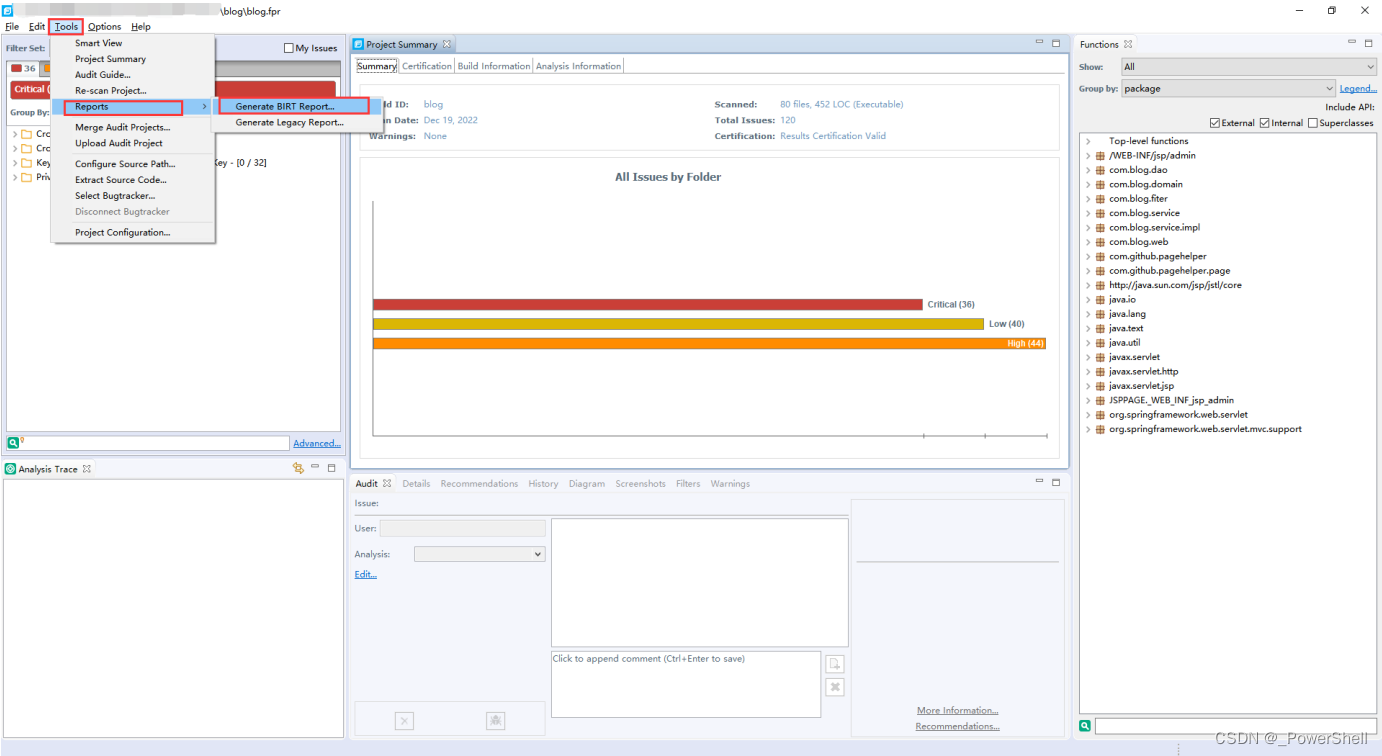Click the yellow Low (40) chart bar
The height and width of the screenshot is (756, 1382).
(678, 324)
